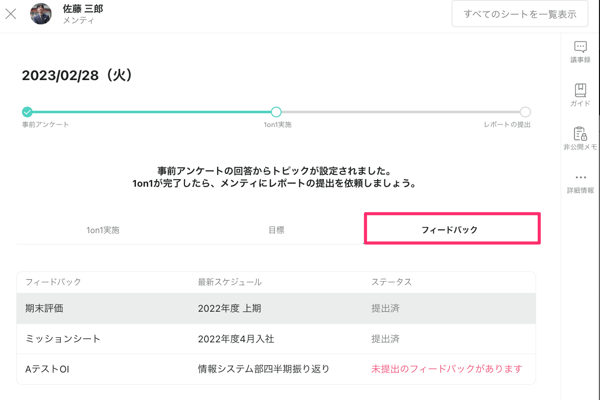Click the completed 事前アンケート step marker
The width and height of the screenshot is (600, 400).
[x=27, y=112]
